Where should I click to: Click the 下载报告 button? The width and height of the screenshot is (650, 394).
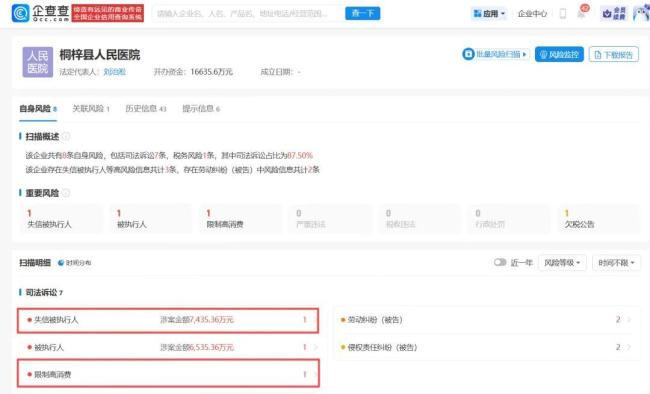coord(614,54)
